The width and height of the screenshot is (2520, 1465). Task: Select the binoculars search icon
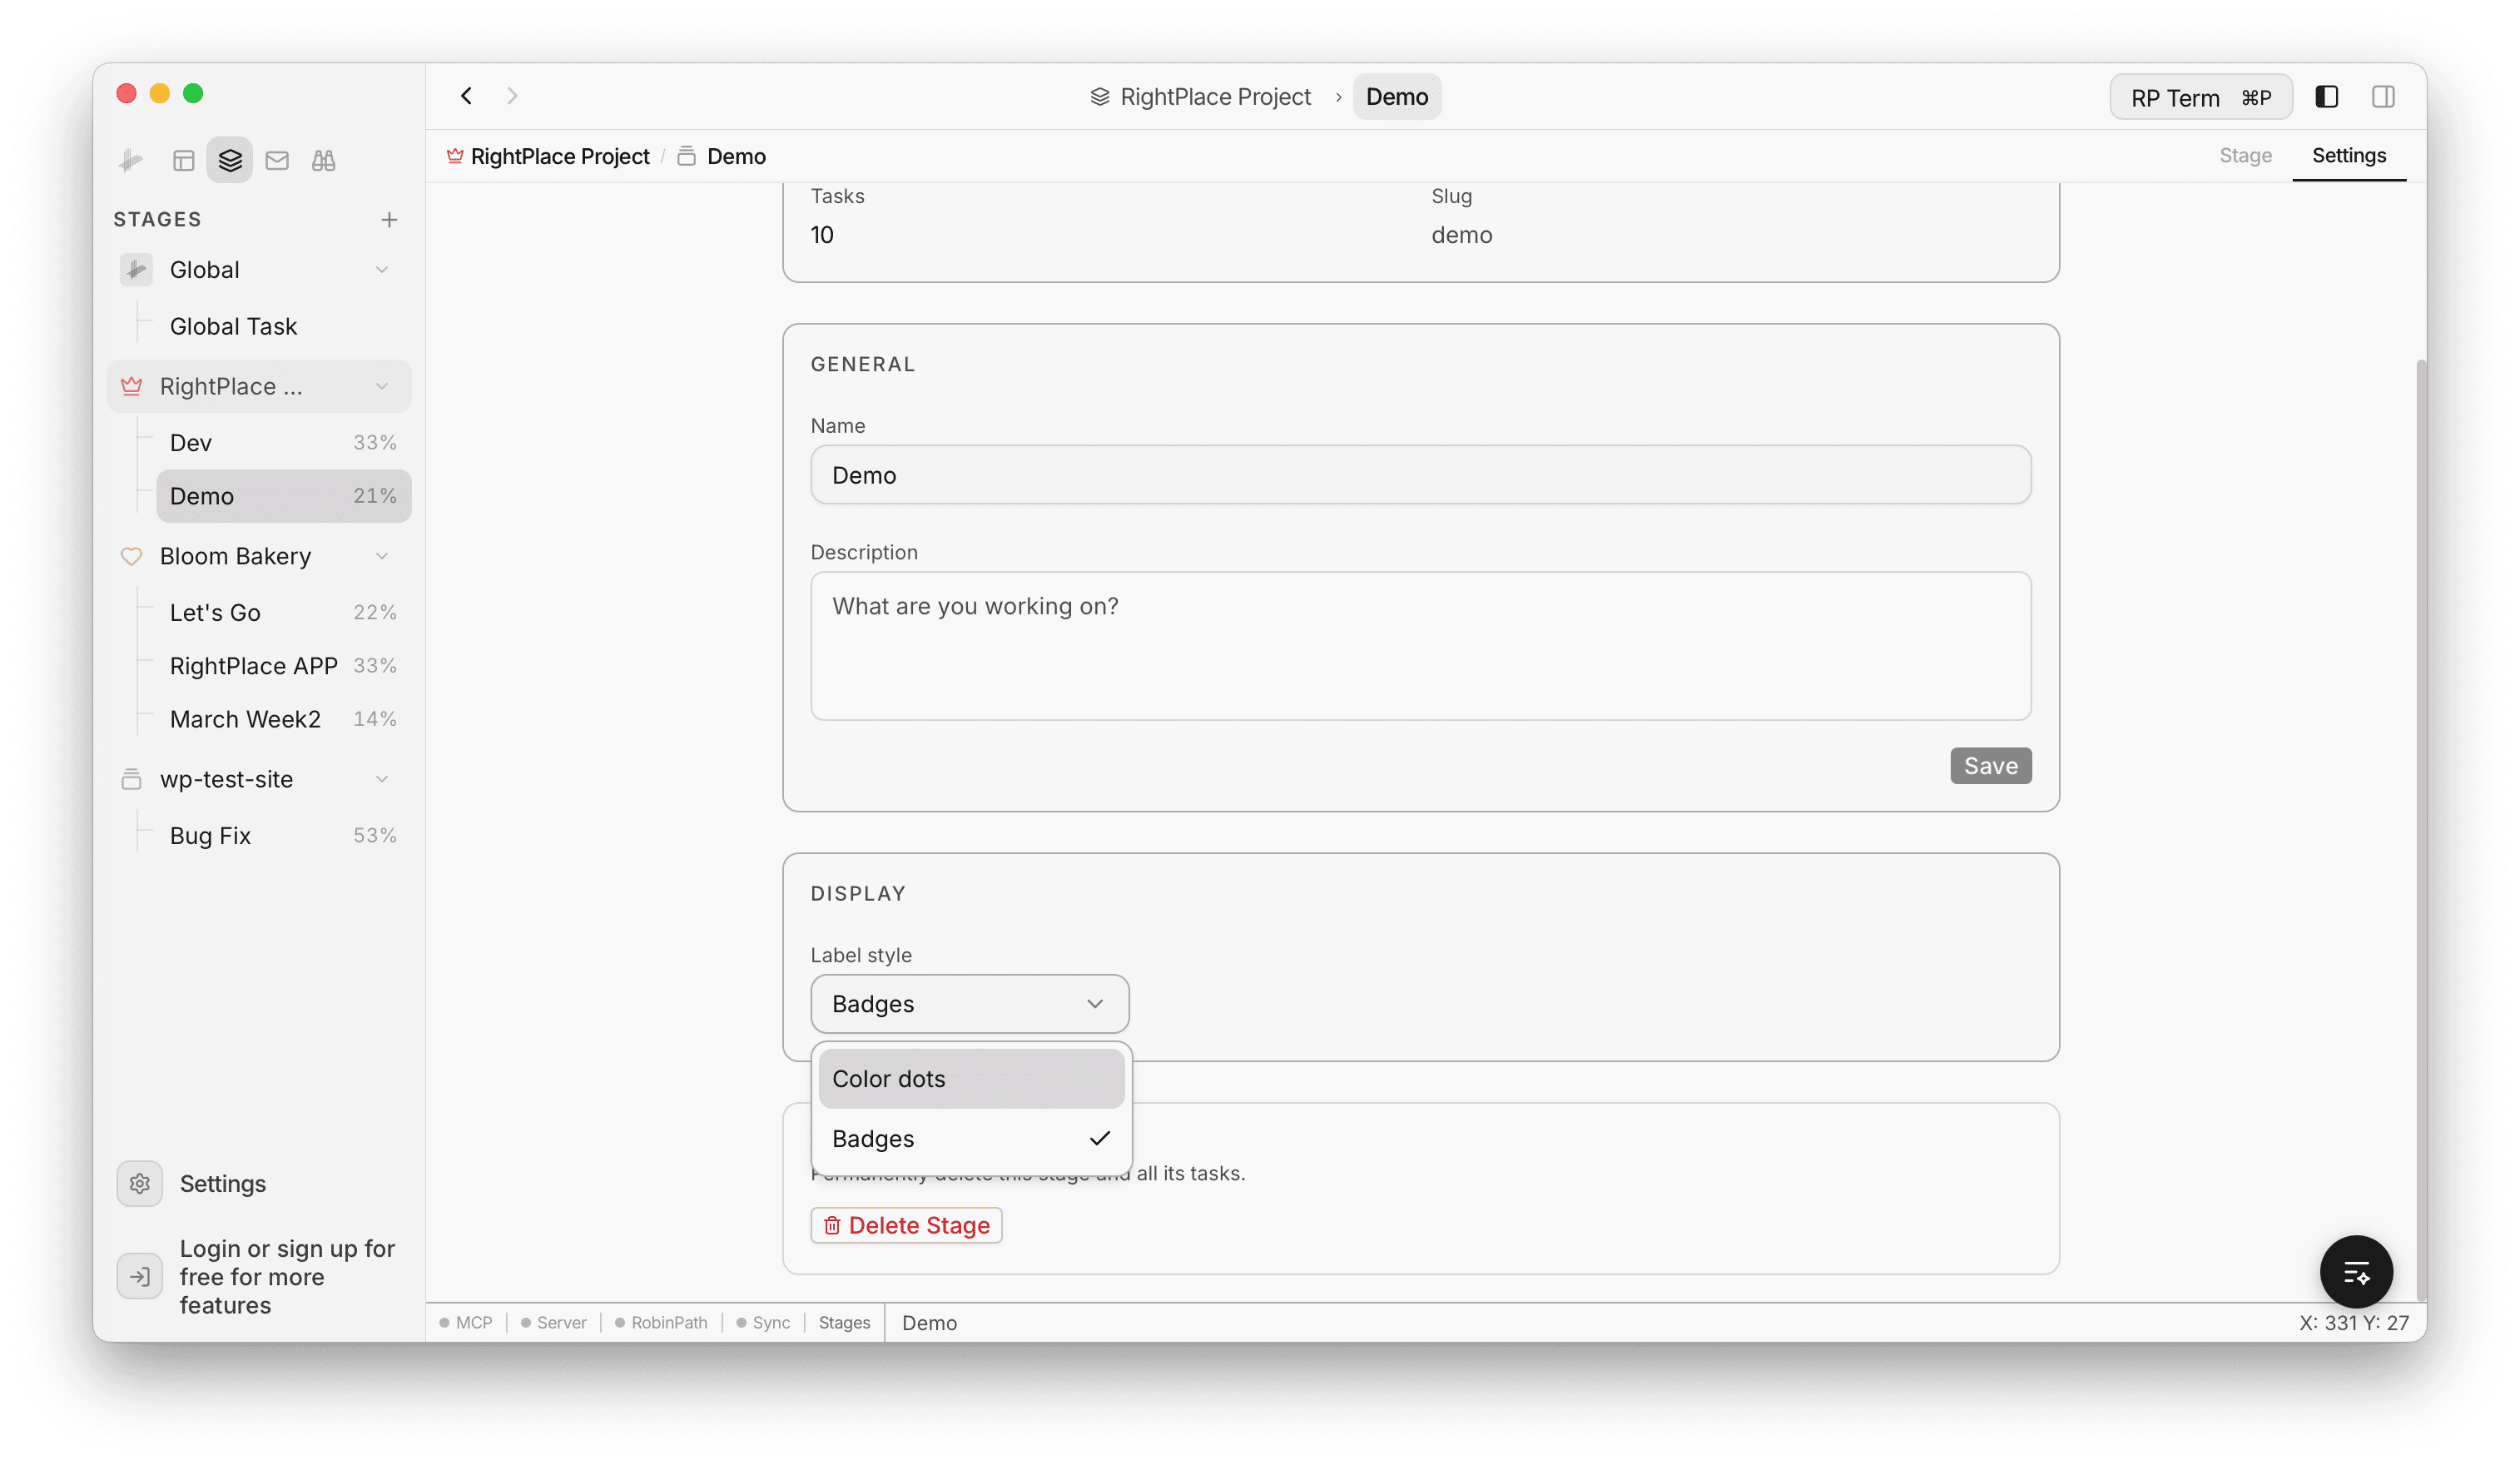pos(323,160)
